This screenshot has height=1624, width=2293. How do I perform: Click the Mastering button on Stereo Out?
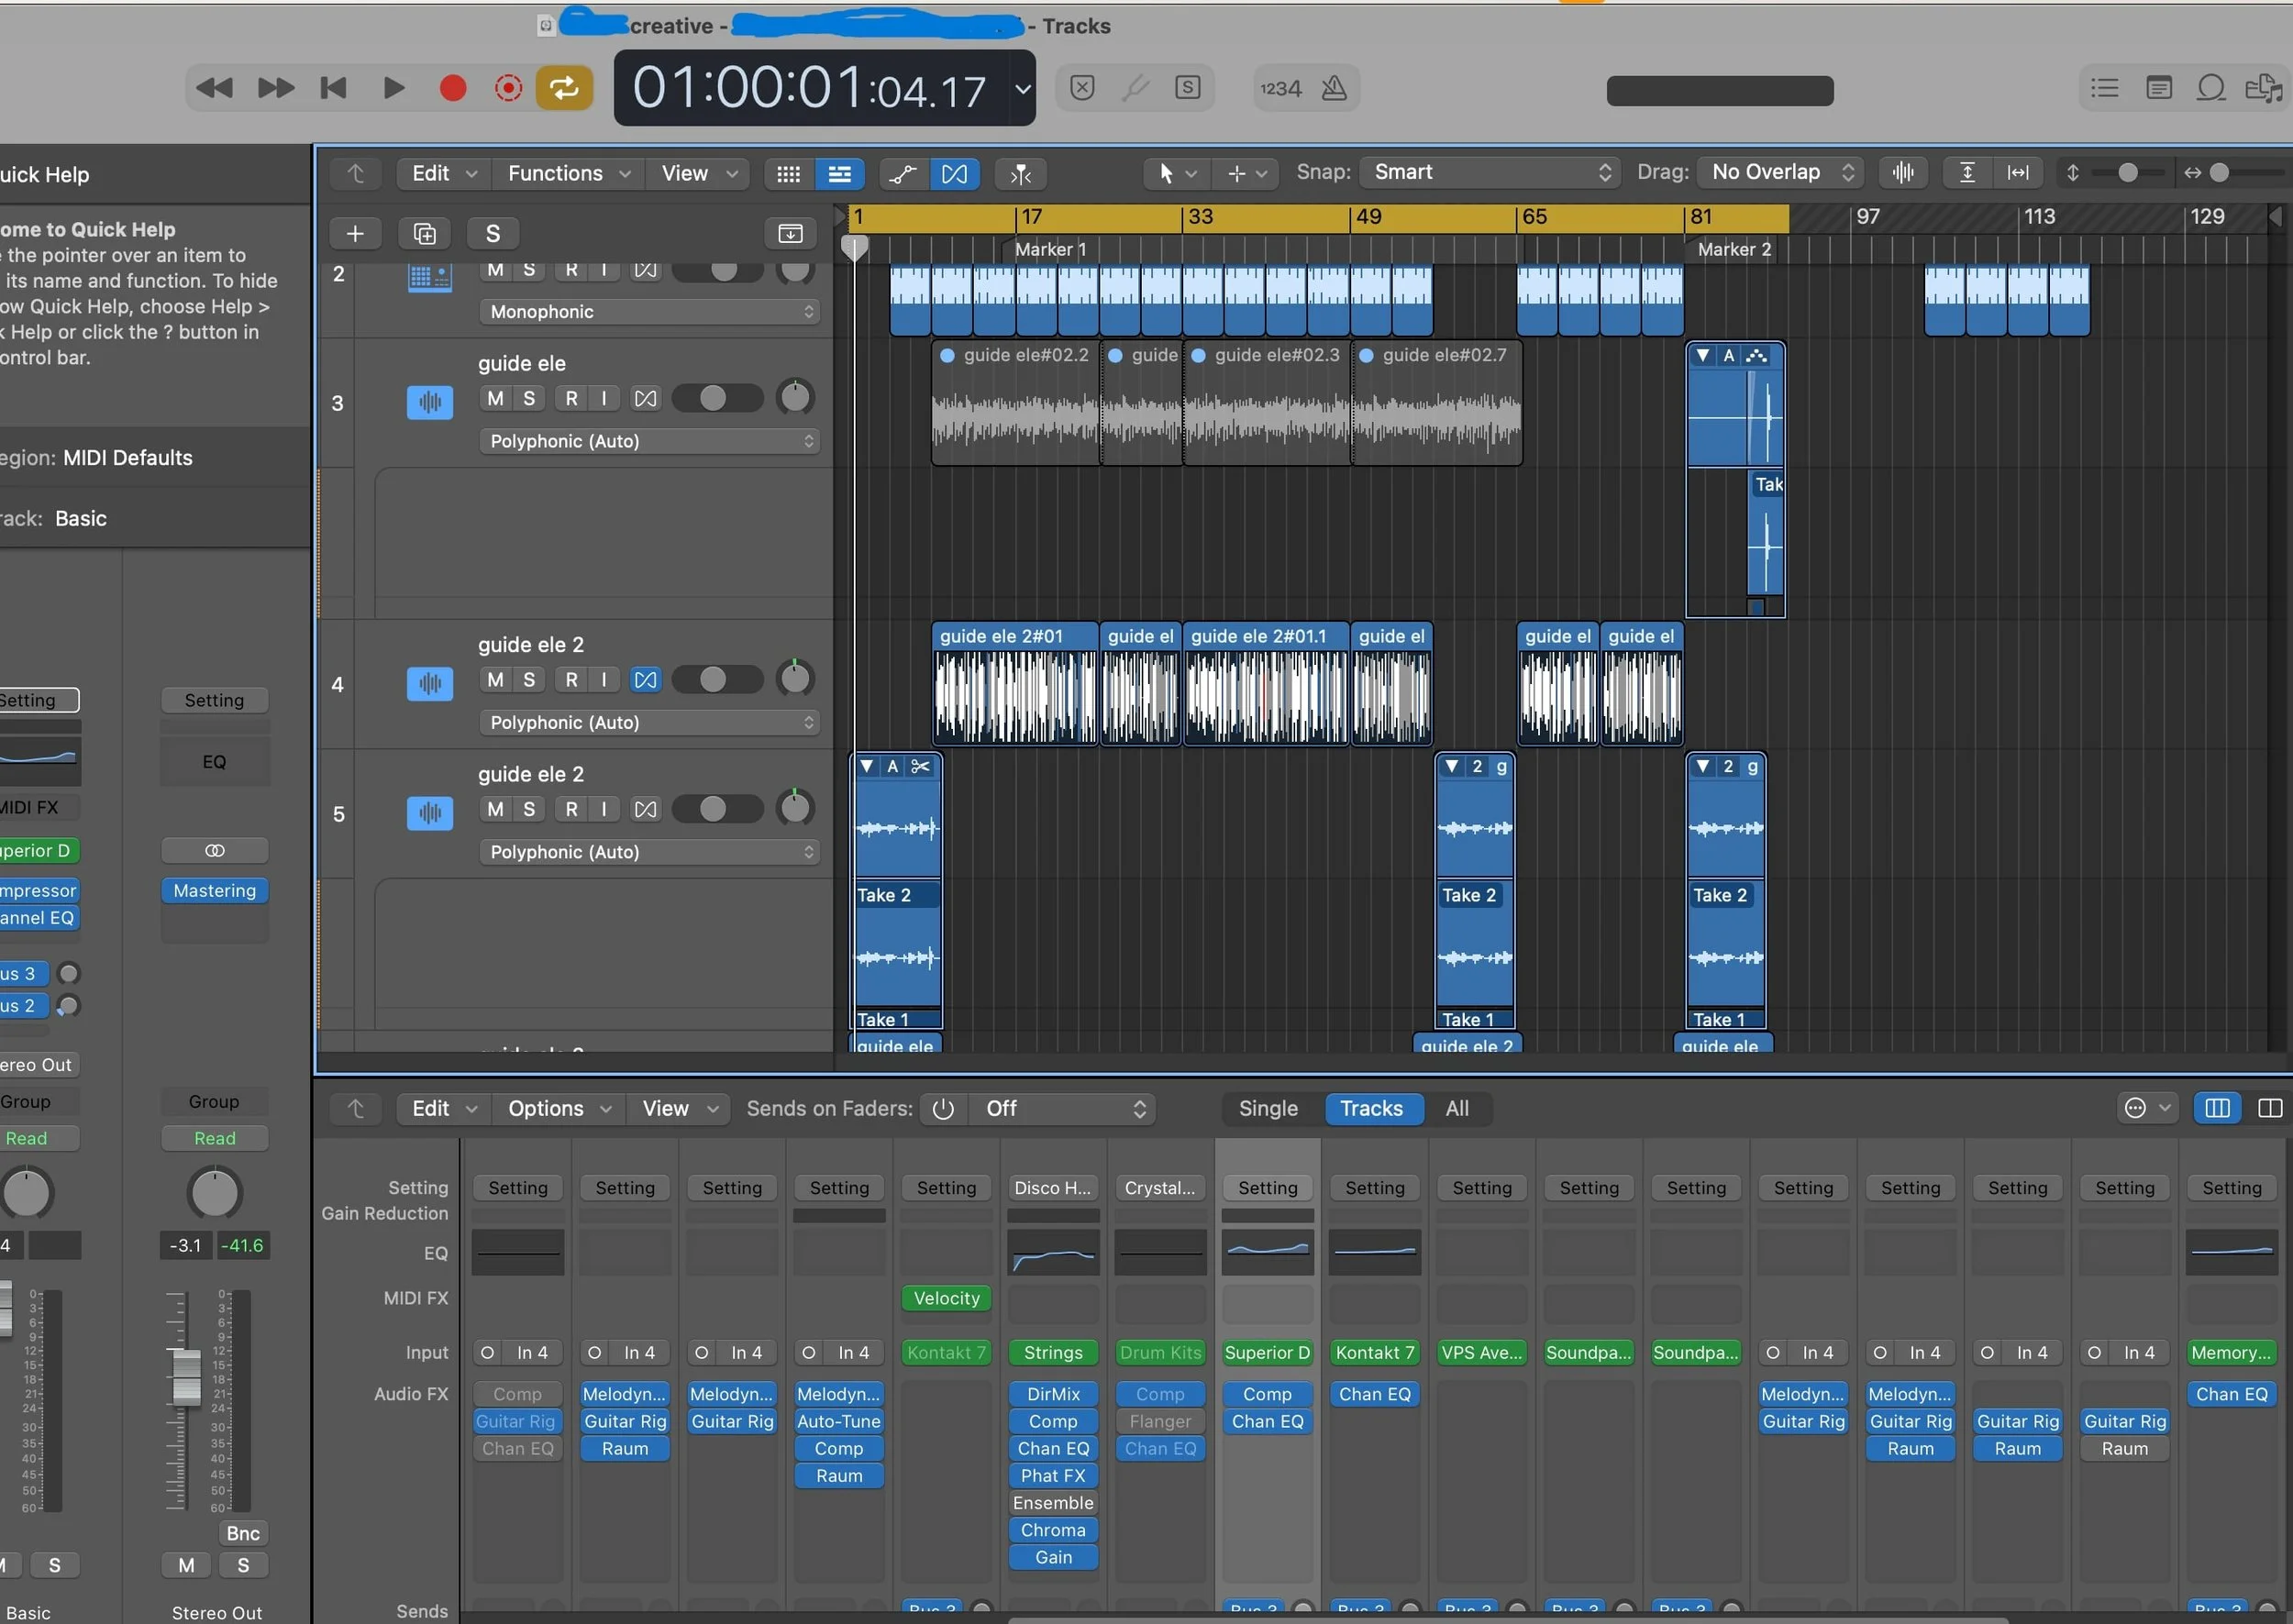(x=214, y=891)
